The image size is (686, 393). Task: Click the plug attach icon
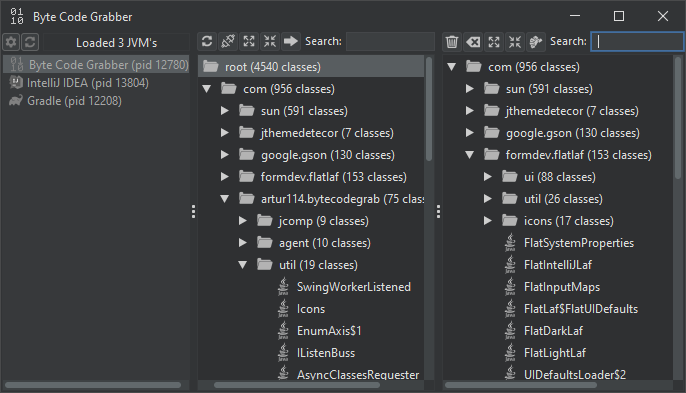[228, 41]
